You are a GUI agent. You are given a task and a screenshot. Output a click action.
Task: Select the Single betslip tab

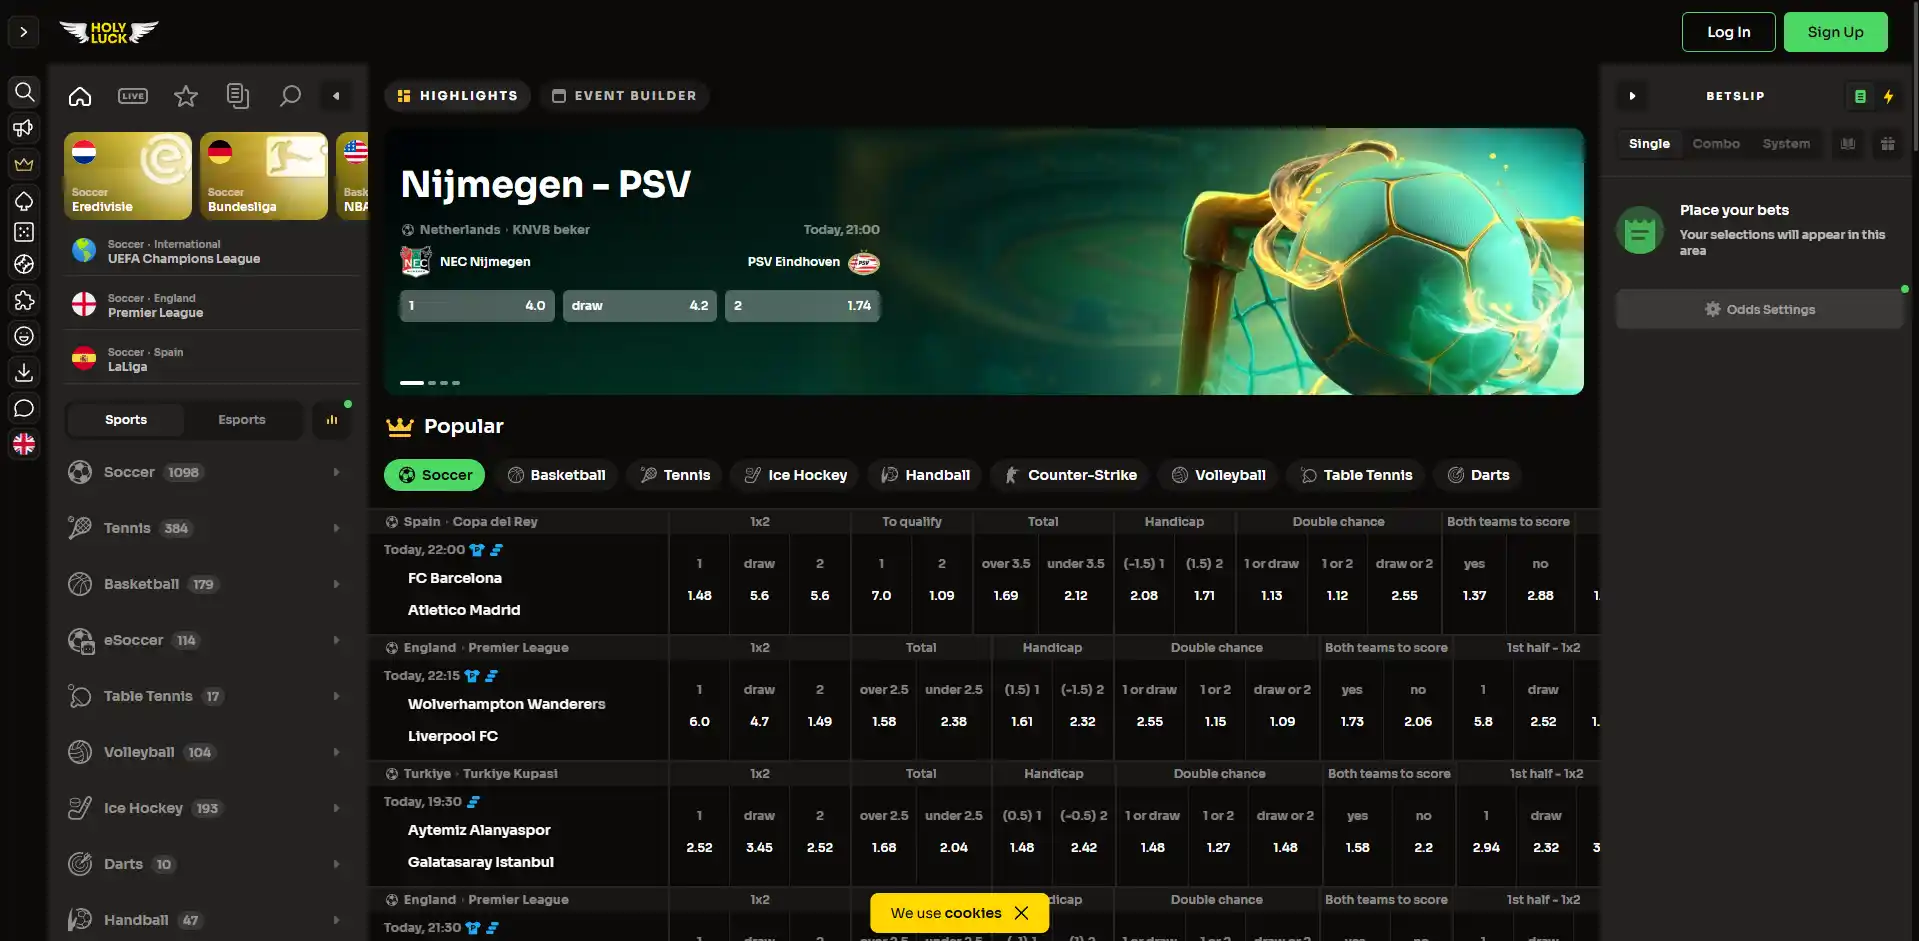click(x=1649, y=144)
